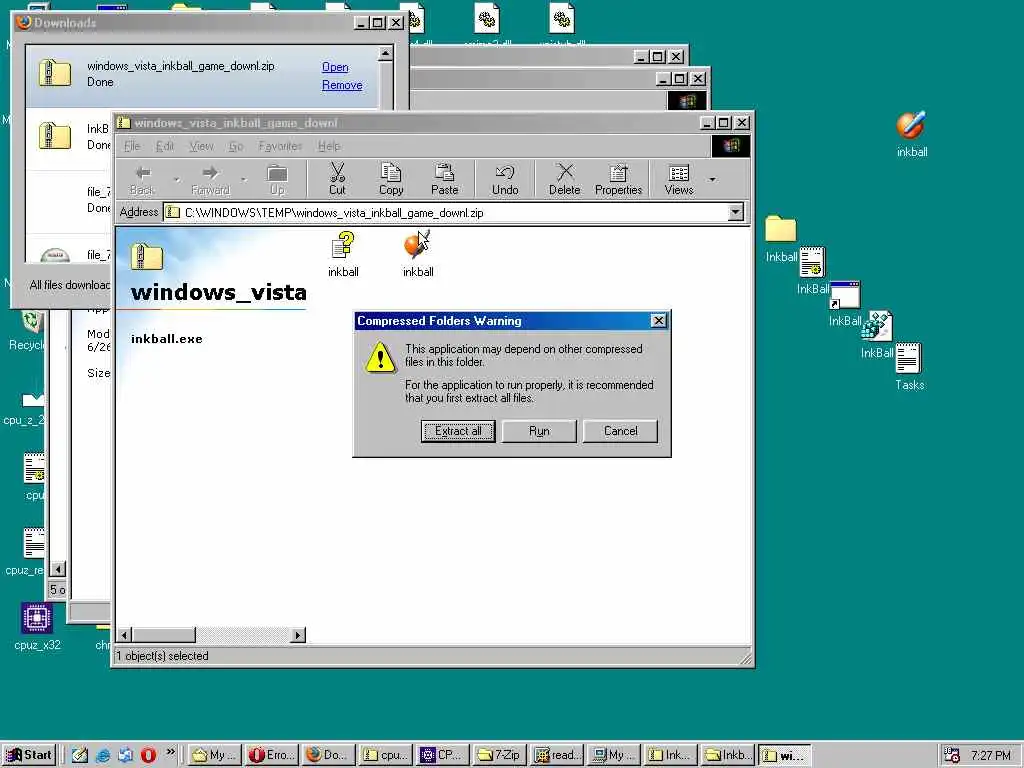The image size is (1024, 768).
Task: Open the Back history dropdown arrow
Action: click(x=176, y=180)
